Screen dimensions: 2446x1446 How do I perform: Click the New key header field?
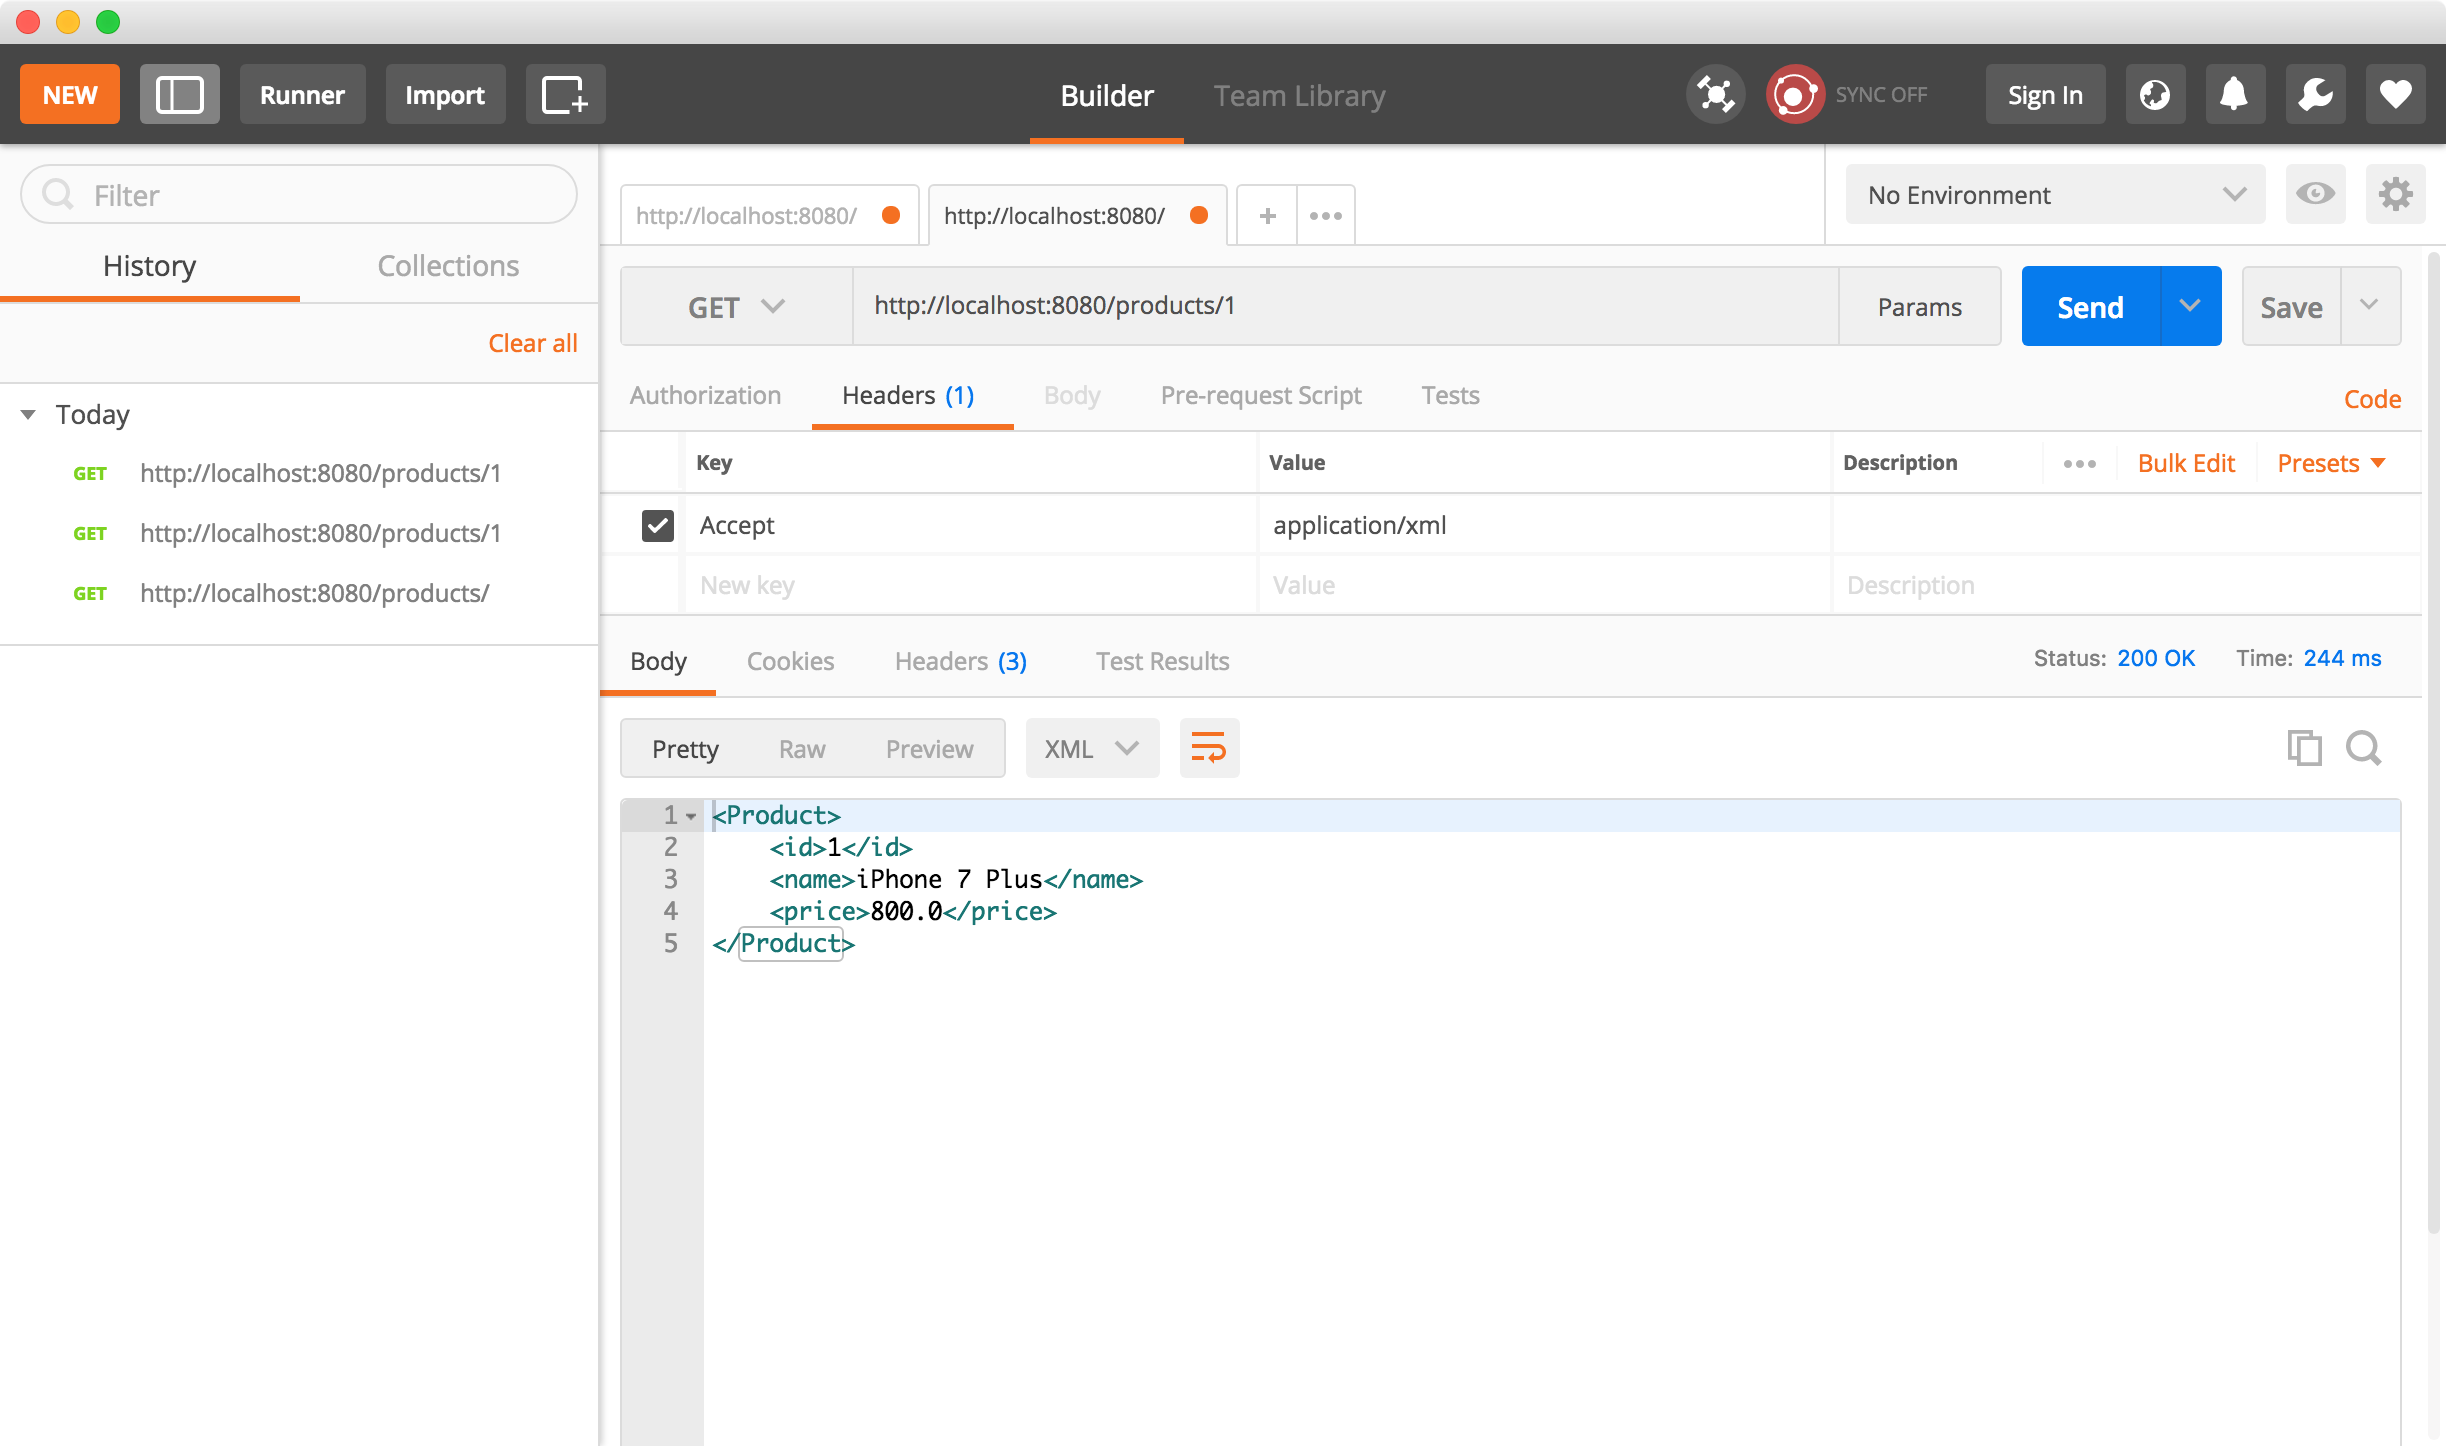click(968, 585)
